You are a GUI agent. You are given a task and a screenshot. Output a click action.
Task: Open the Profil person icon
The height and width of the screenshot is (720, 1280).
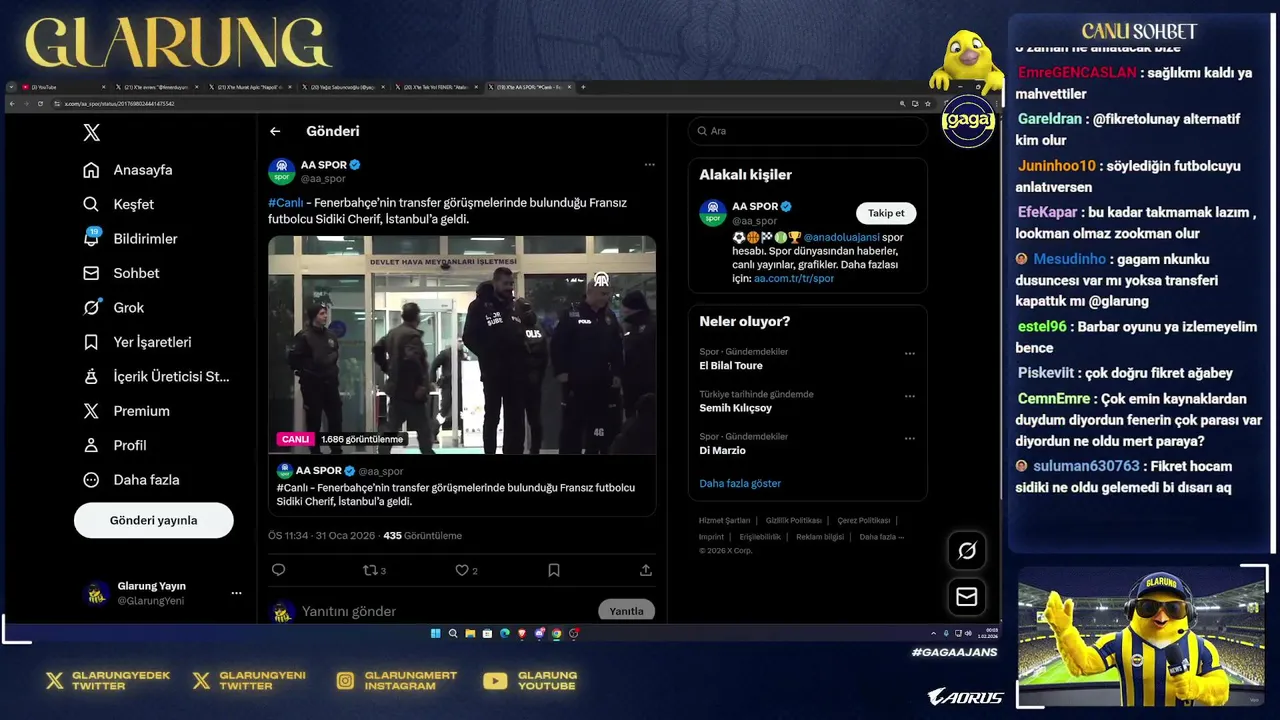[x=91, y=445]
